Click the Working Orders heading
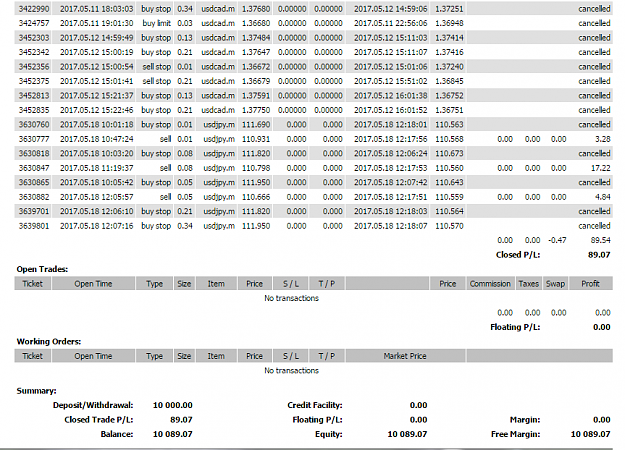Image resolution: width=625 pixels, height=450 pixels. [49, 342]
